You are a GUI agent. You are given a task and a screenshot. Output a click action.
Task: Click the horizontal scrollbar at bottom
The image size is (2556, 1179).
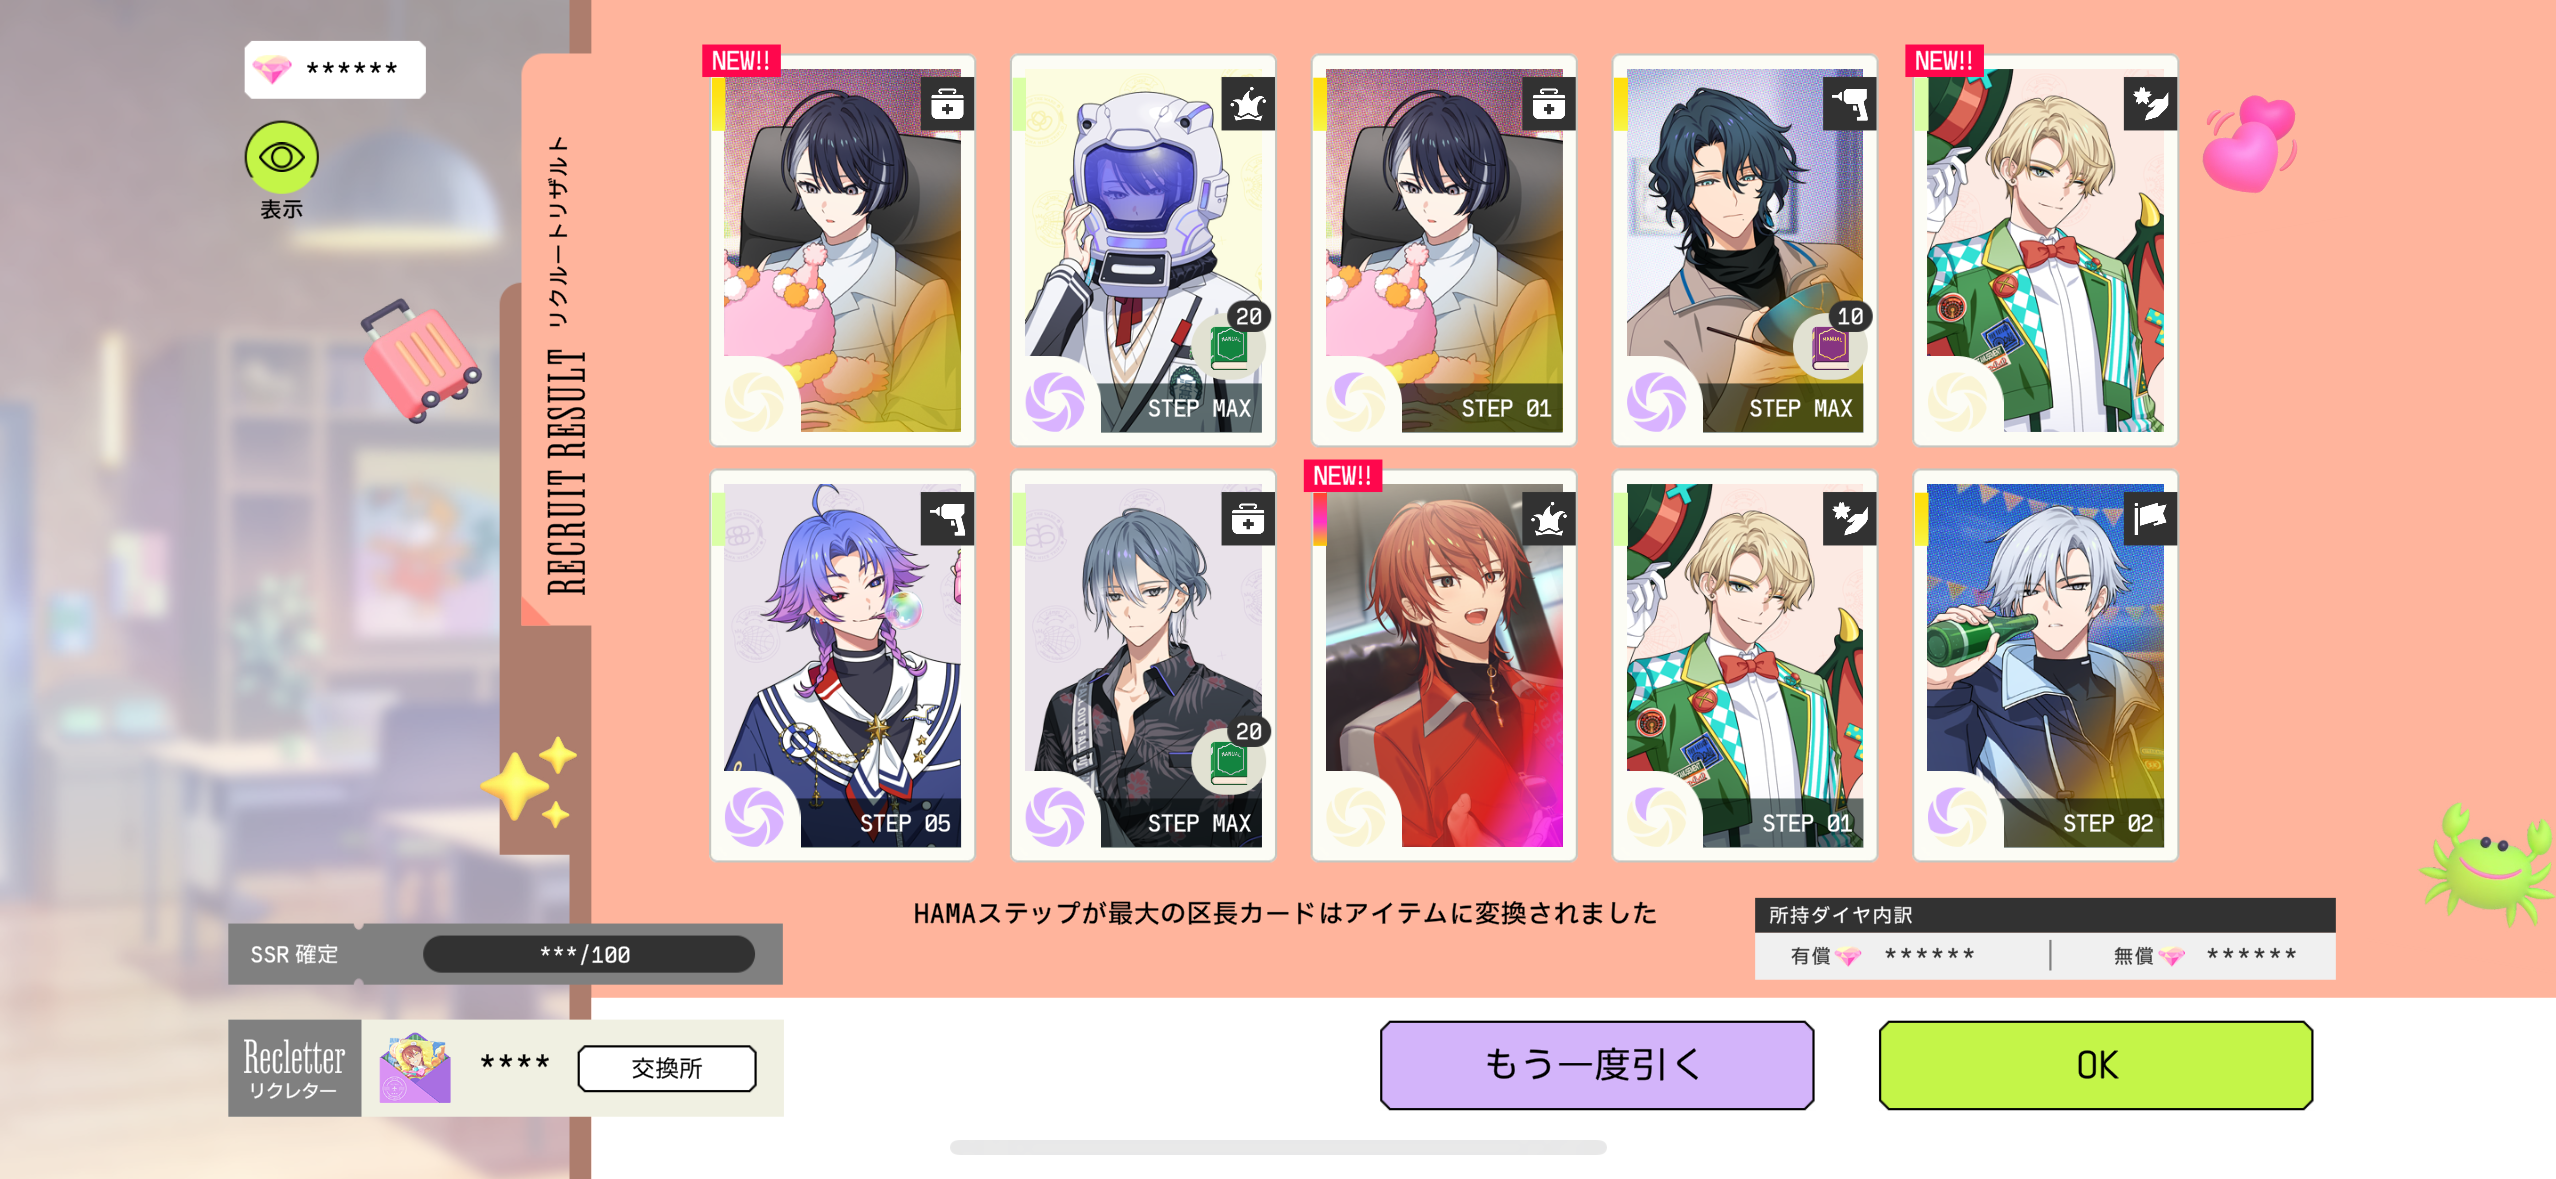pyautogui.click(x=1278, y=1147)
